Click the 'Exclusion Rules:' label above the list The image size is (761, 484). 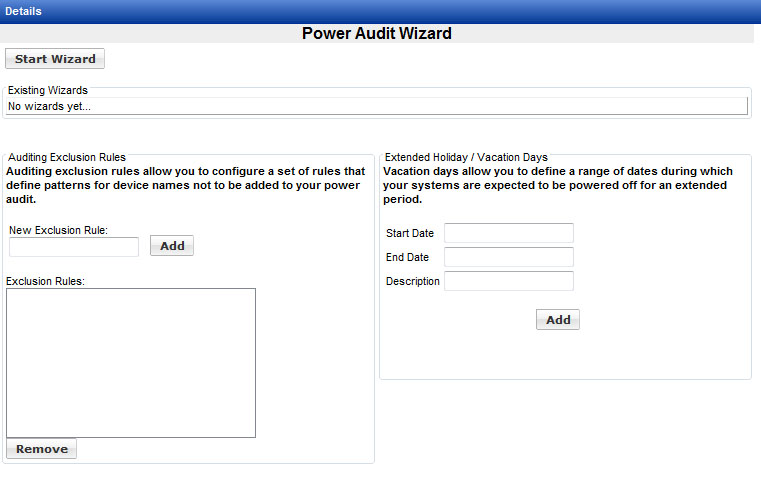(46, 281)
